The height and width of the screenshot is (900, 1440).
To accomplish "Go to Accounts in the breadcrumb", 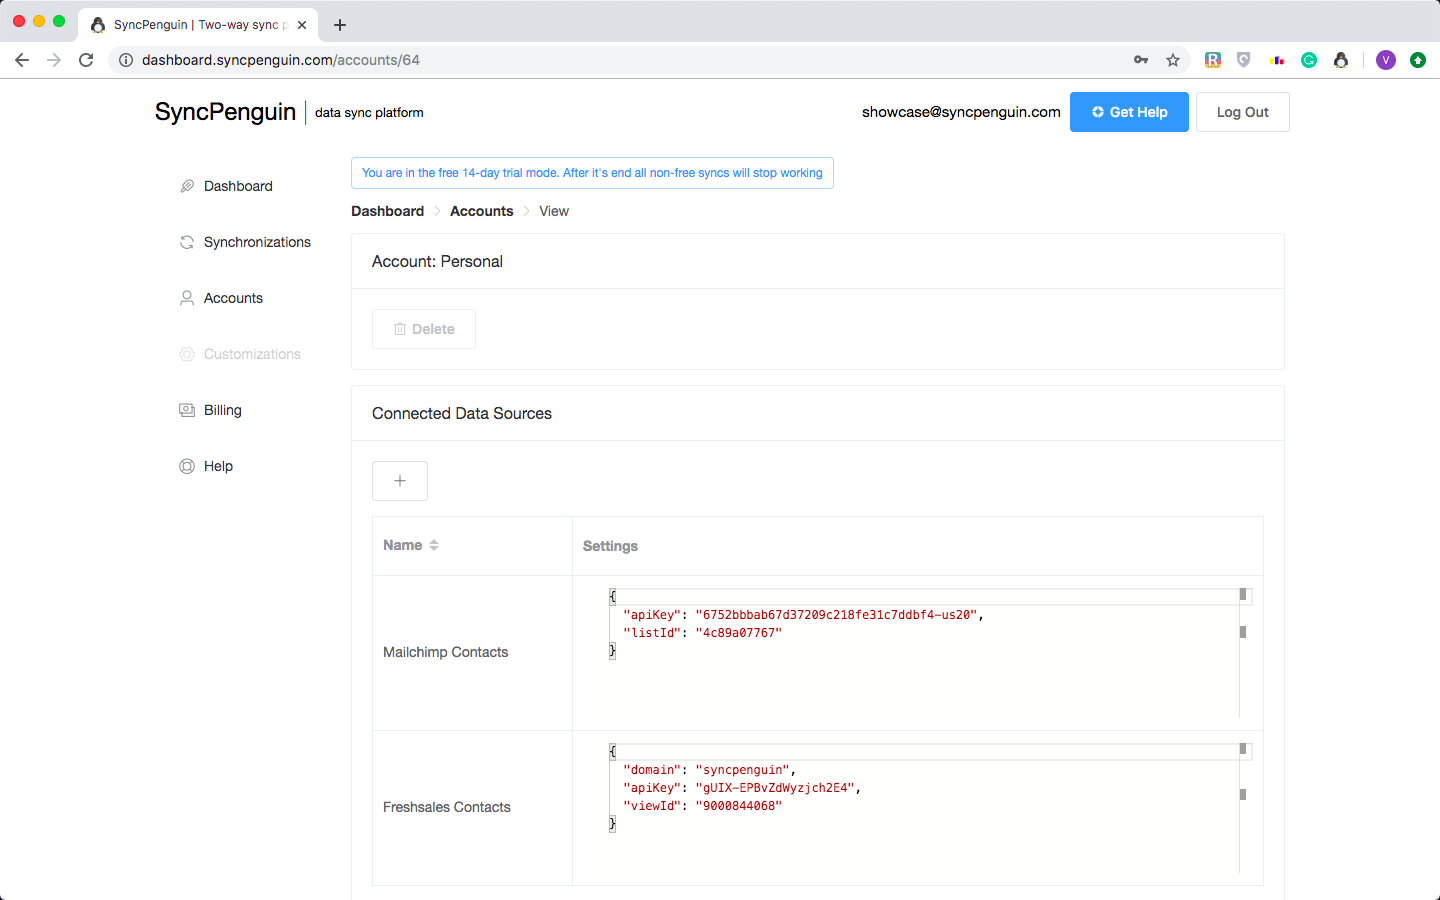I will click(x=481, y=211).
